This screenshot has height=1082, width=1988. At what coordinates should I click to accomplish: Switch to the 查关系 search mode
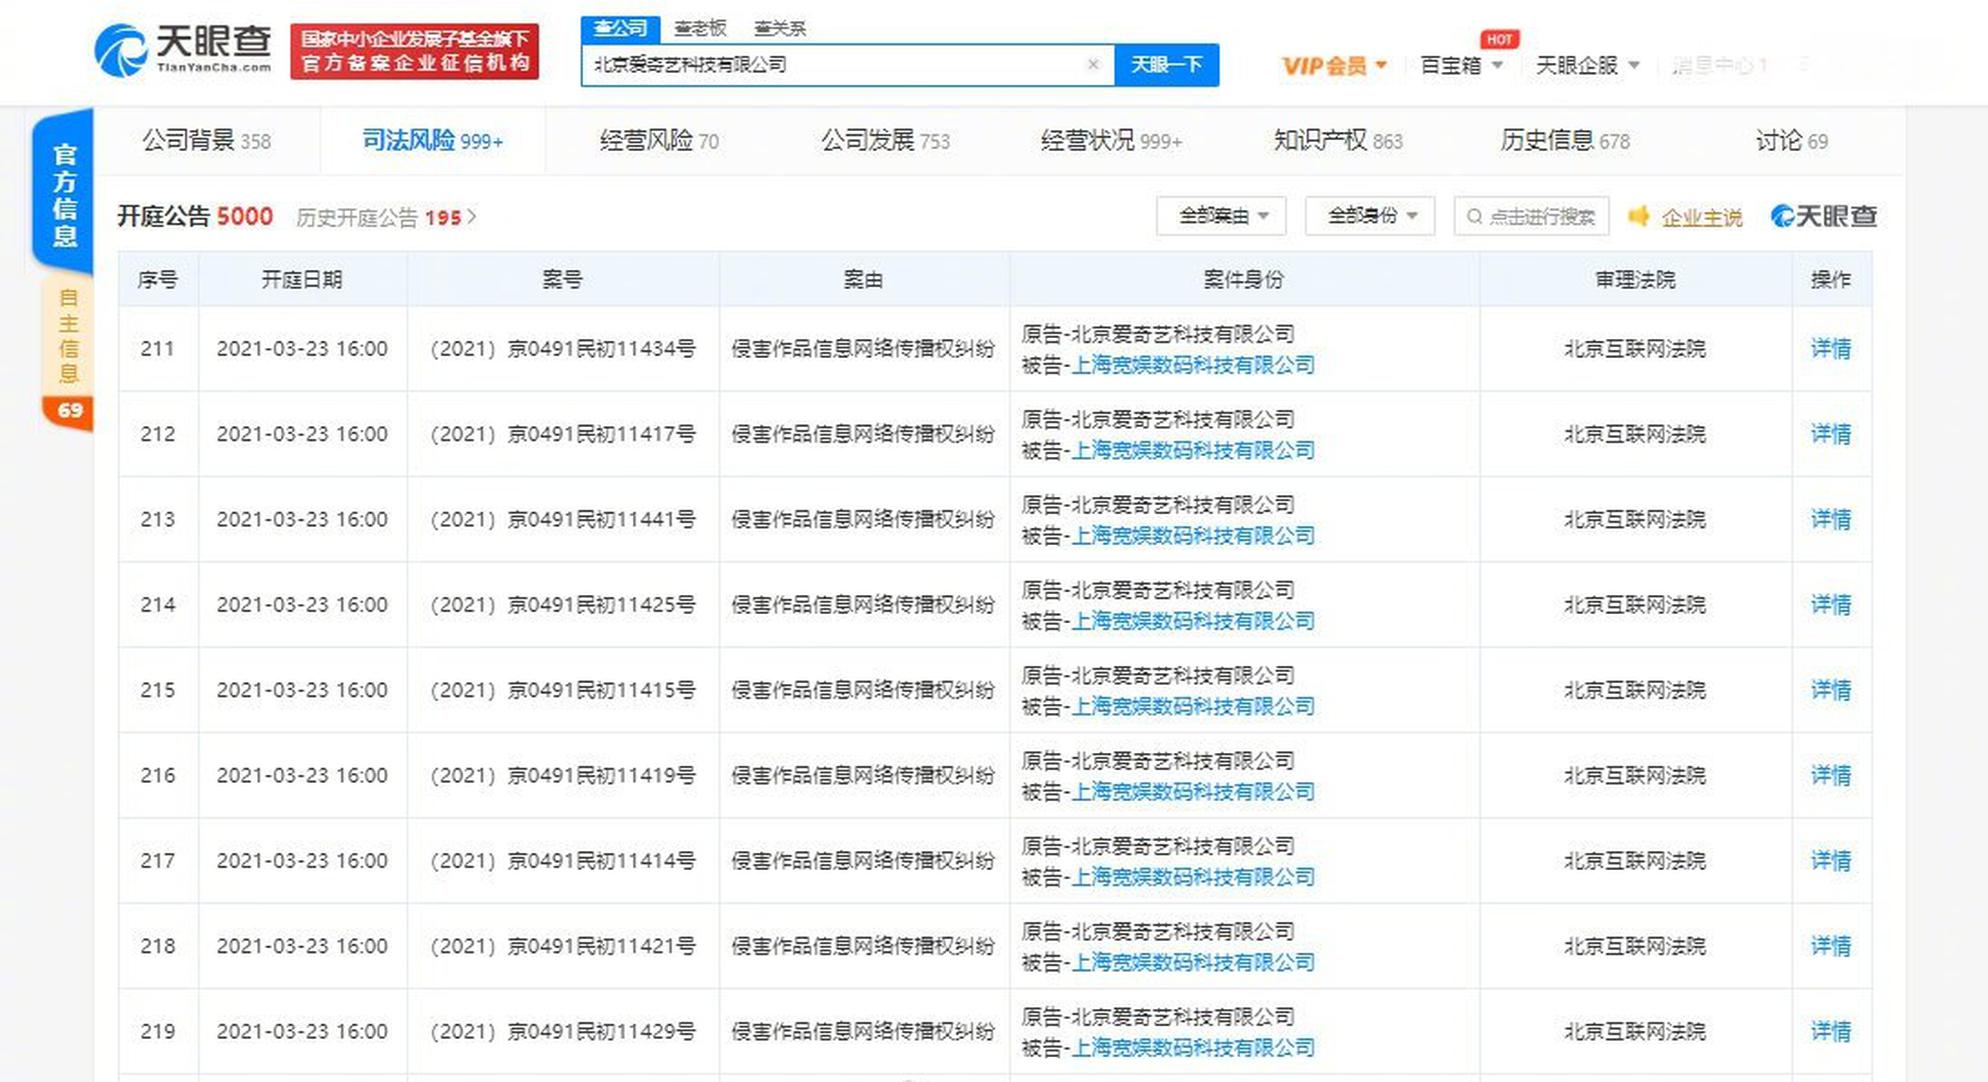coord(783,28)
